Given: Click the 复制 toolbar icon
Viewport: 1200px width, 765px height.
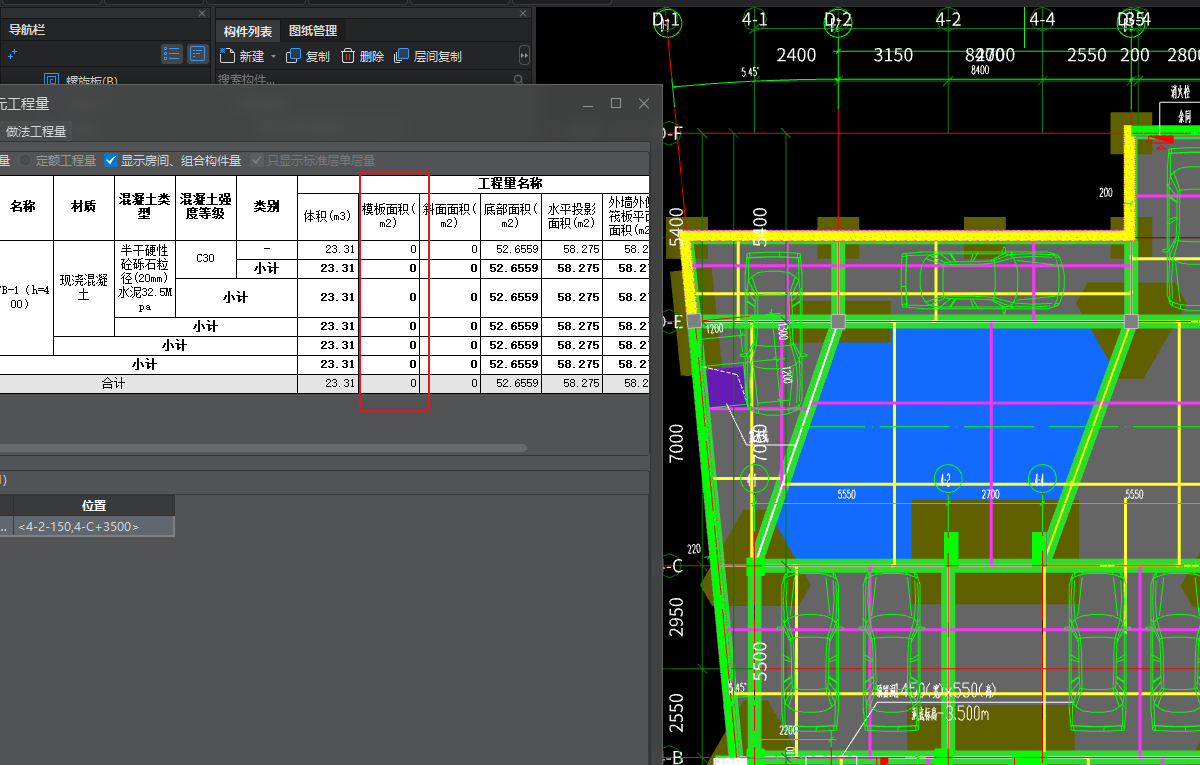Looking at the screenshot, I should 293,56.
